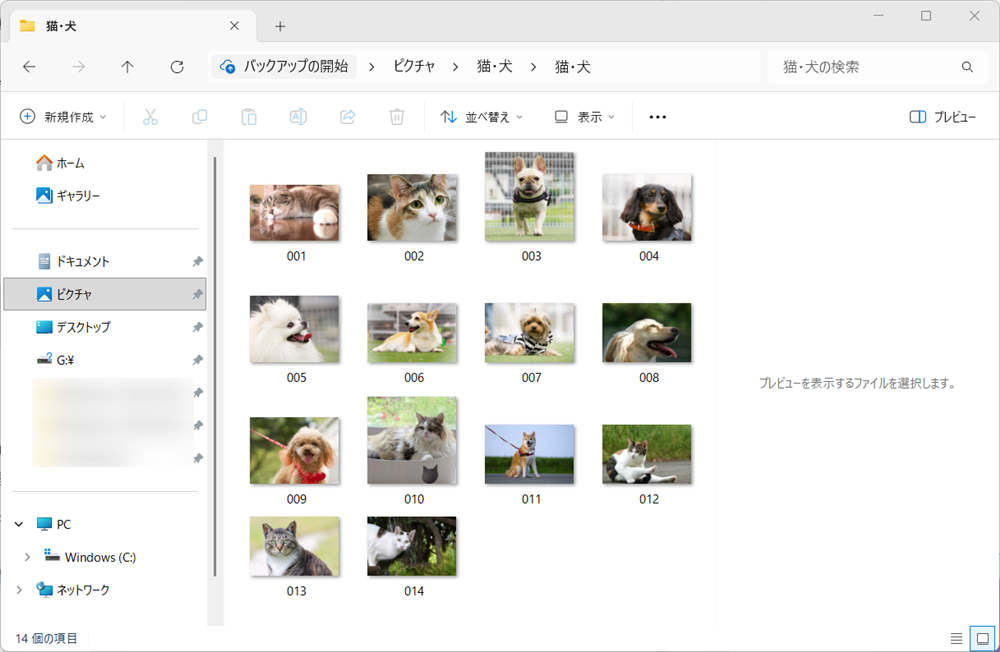Viewport: 1000px width, 652px height.
Task: Select the Rename icon in the toolbar
Action: coord(297,116)
